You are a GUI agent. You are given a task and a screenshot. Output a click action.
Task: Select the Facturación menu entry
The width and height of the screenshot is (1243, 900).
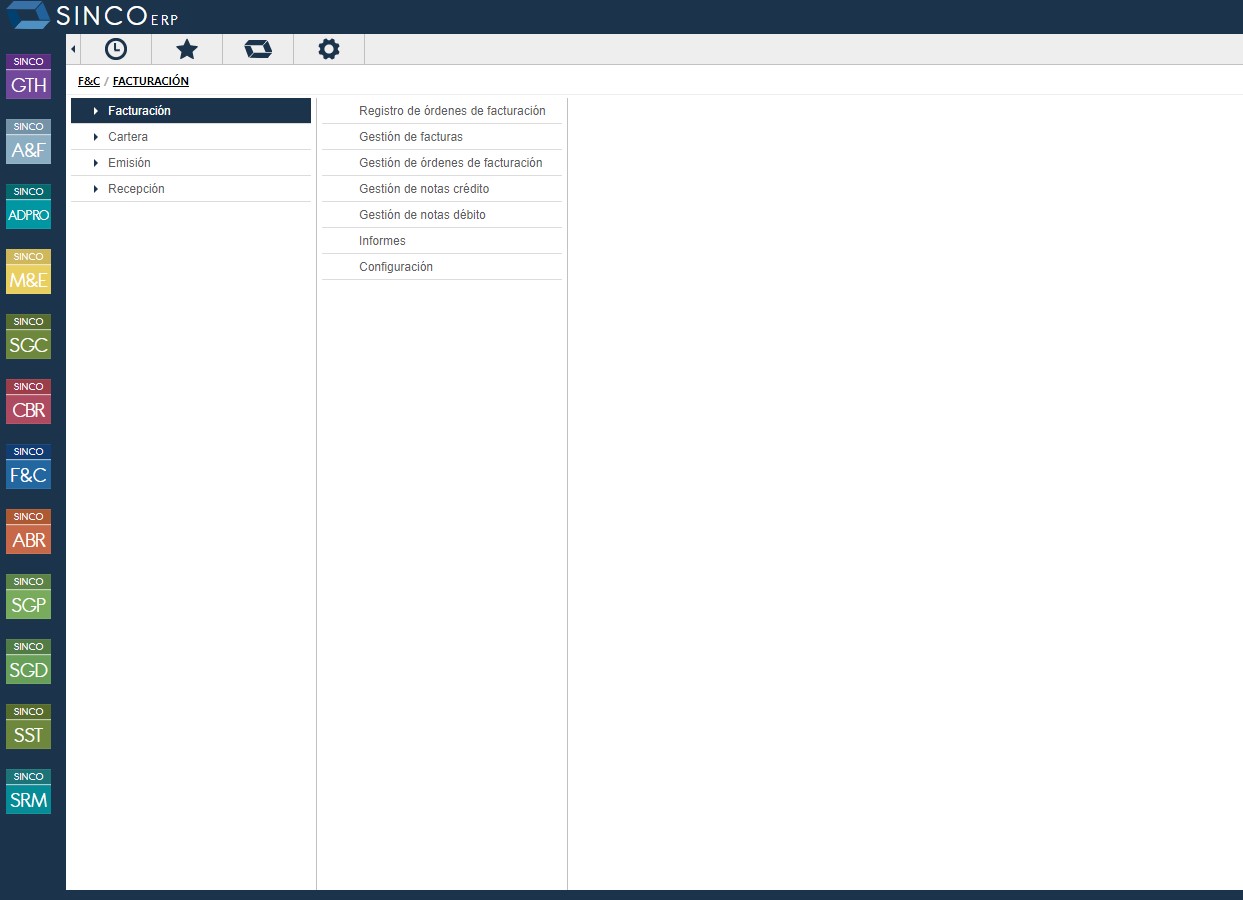click(139, 110)
